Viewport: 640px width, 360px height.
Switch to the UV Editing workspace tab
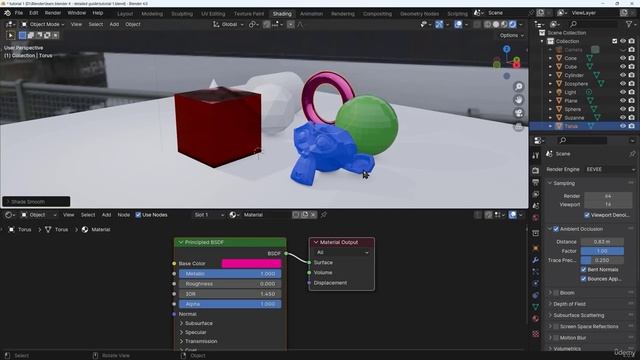[x=213, y=13]
